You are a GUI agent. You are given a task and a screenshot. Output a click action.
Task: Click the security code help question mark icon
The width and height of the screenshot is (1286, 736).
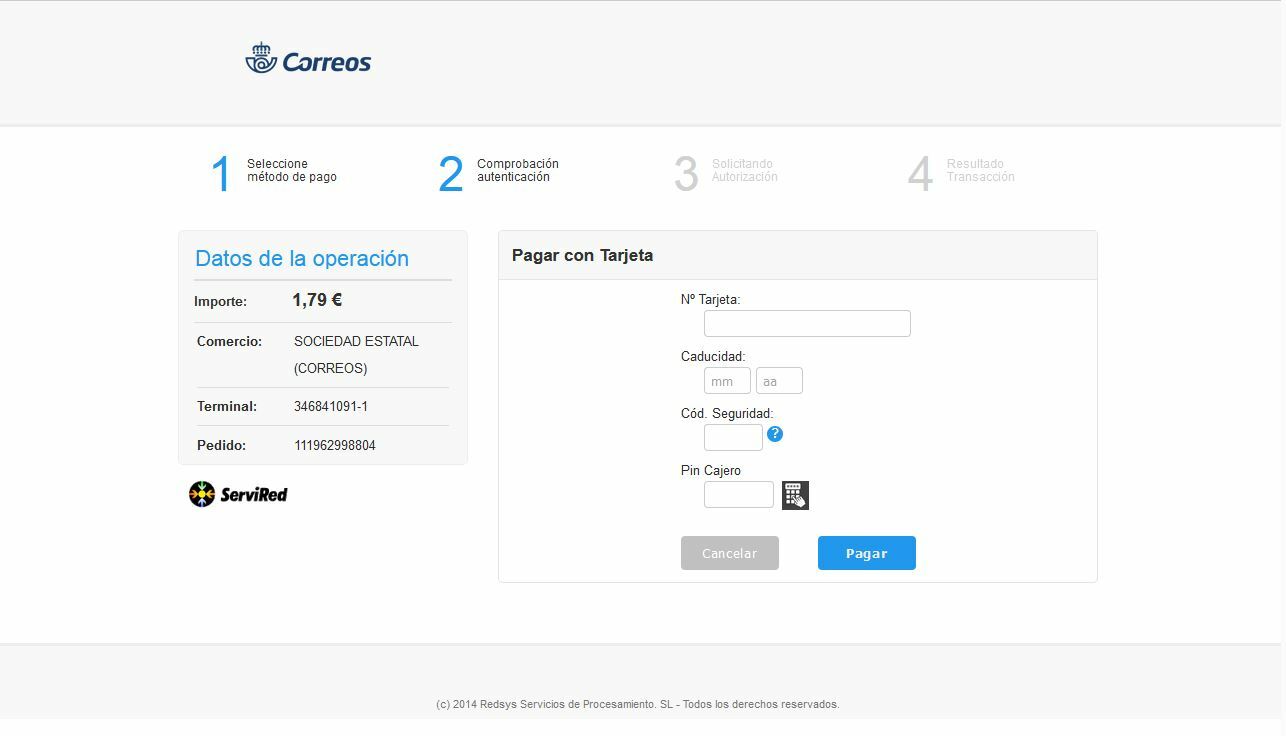(775, 434)
